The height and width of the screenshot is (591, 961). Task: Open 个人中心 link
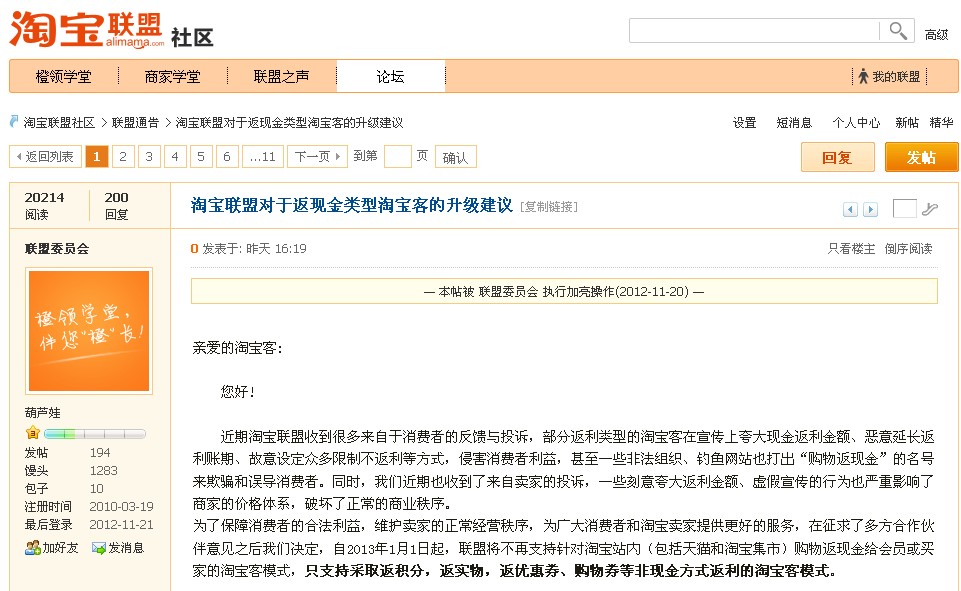856,123
